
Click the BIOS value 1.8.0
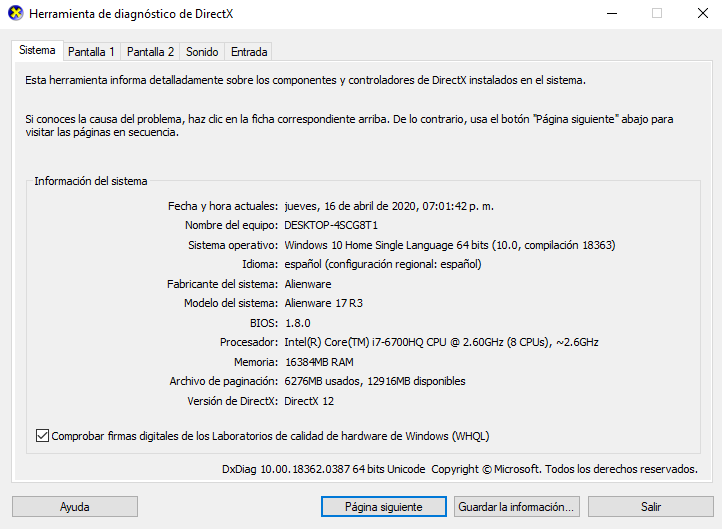[297, 323]
